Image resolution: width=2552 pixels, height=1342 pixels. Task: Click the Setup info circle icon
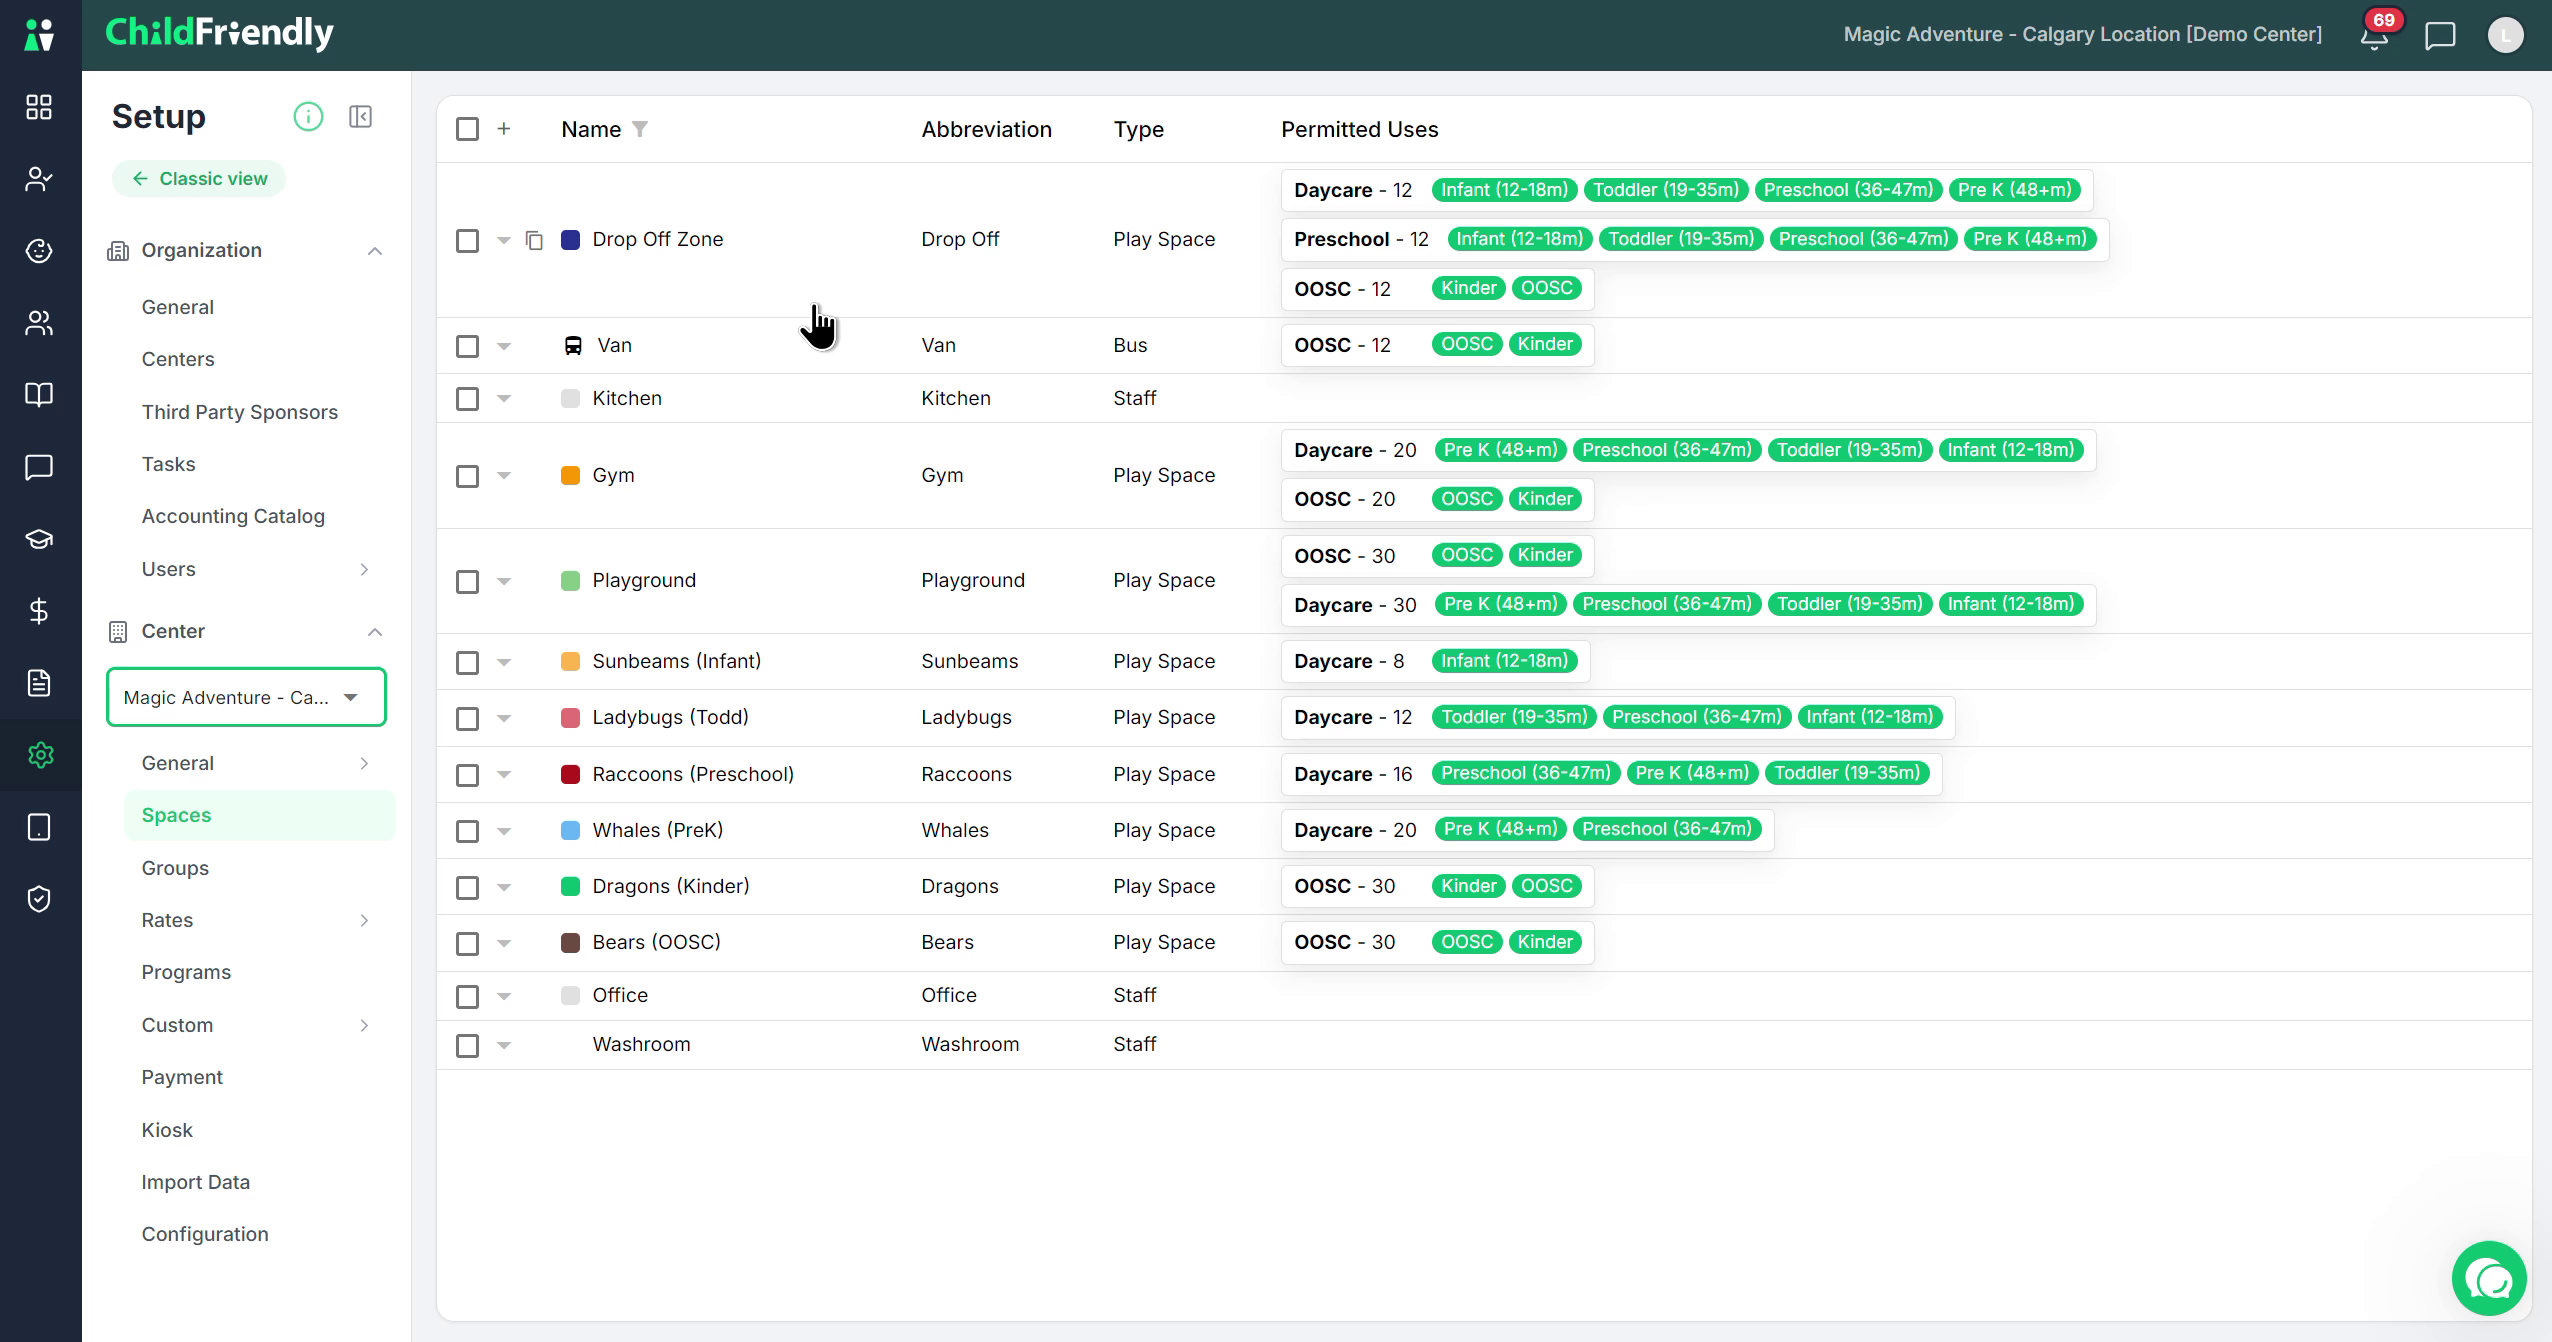[308, 117]
